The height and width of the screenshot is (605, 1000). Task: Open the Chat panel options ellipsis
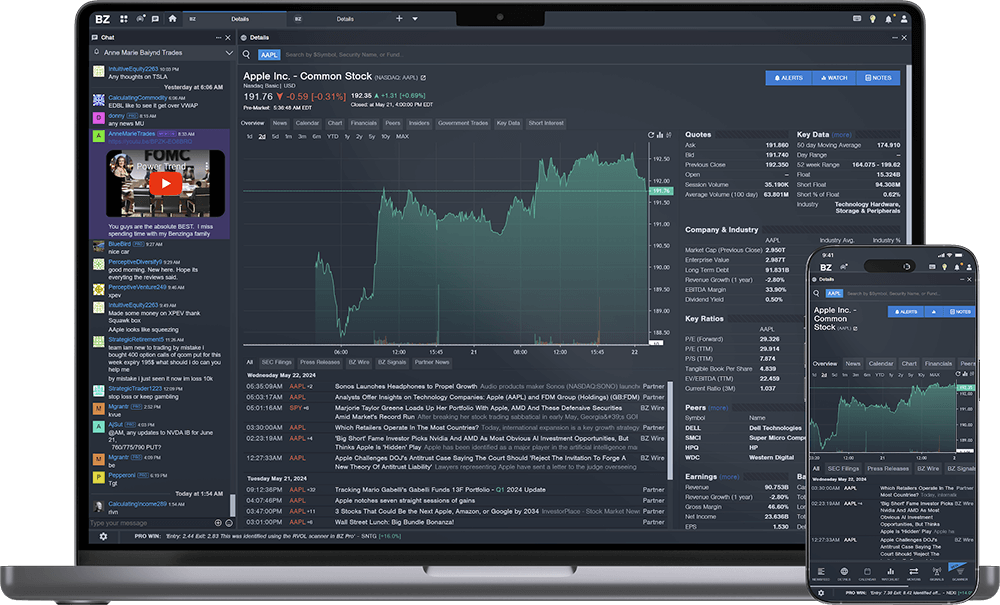[x=218, y=38]
